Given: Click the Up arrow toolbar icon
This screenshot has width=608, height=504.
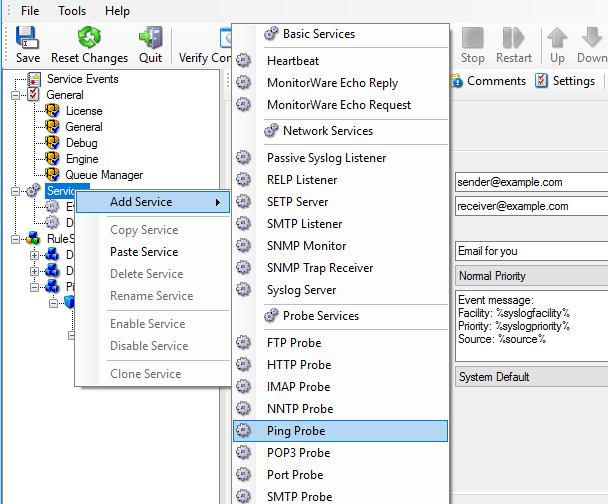Looking at the screenshot, I should (557, 39).
